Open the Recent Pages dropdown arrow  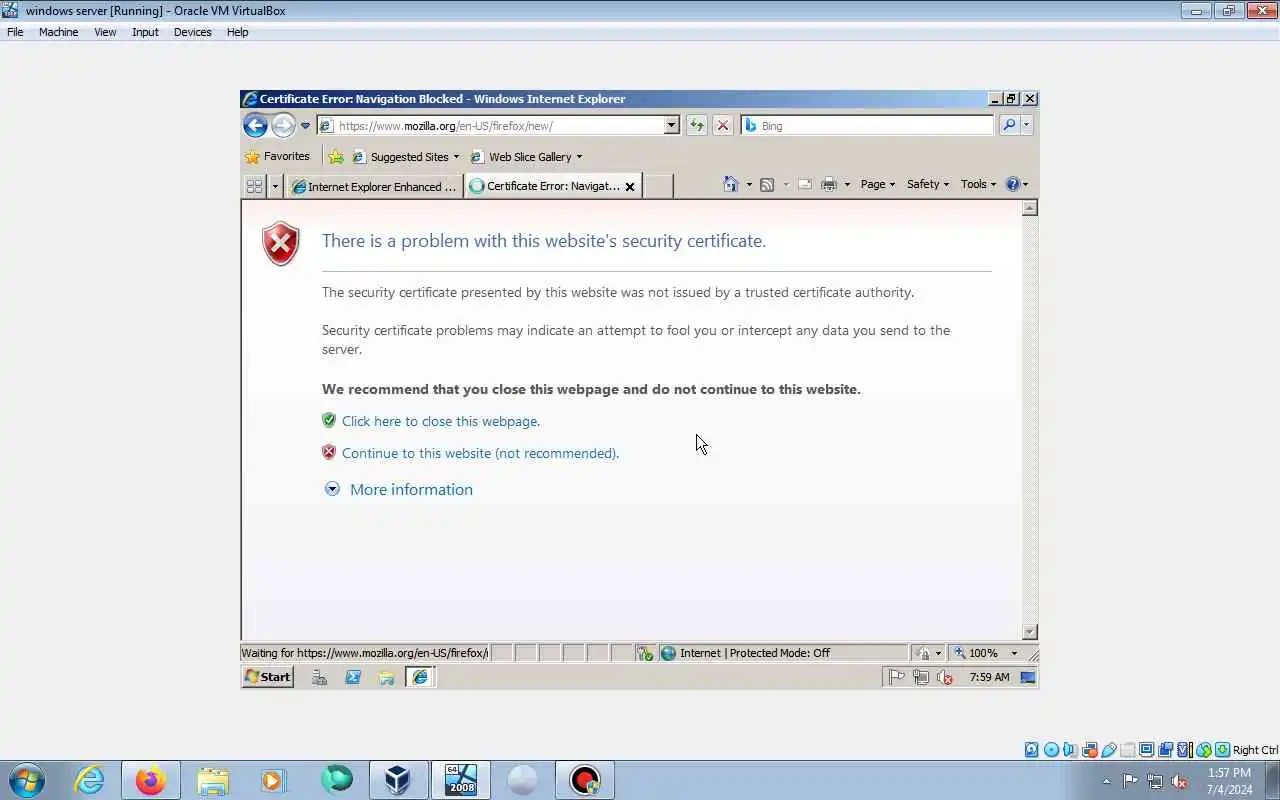coord(305,126)
